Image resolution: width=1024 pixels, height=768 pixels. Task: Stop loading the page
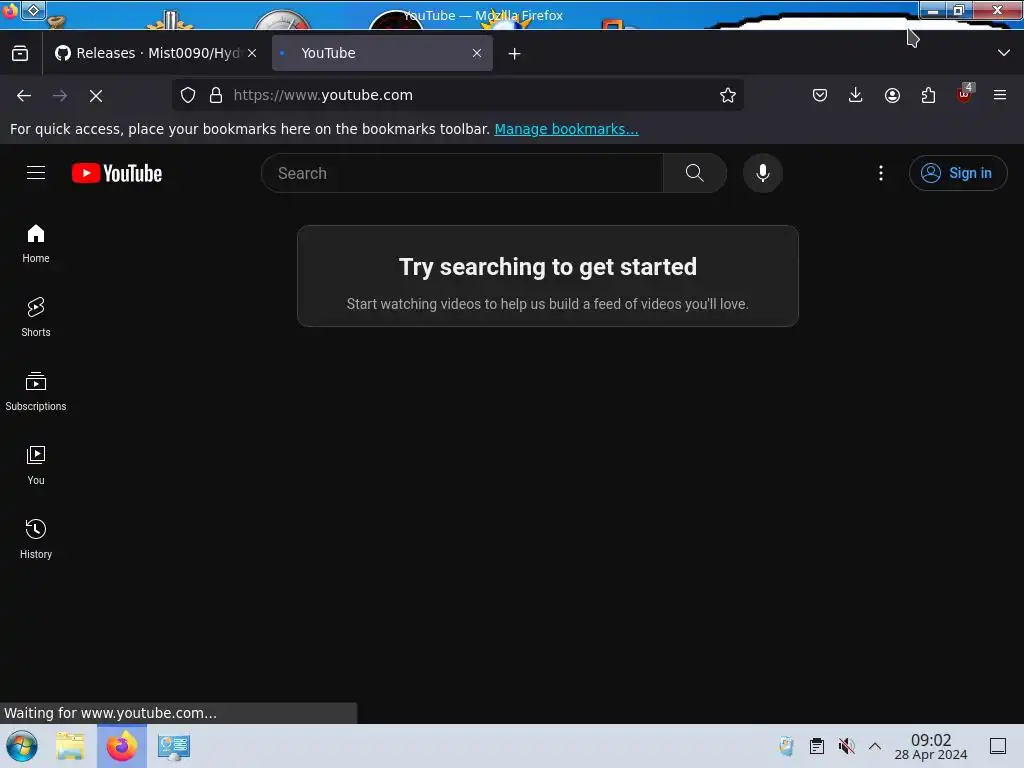point(96,95)
